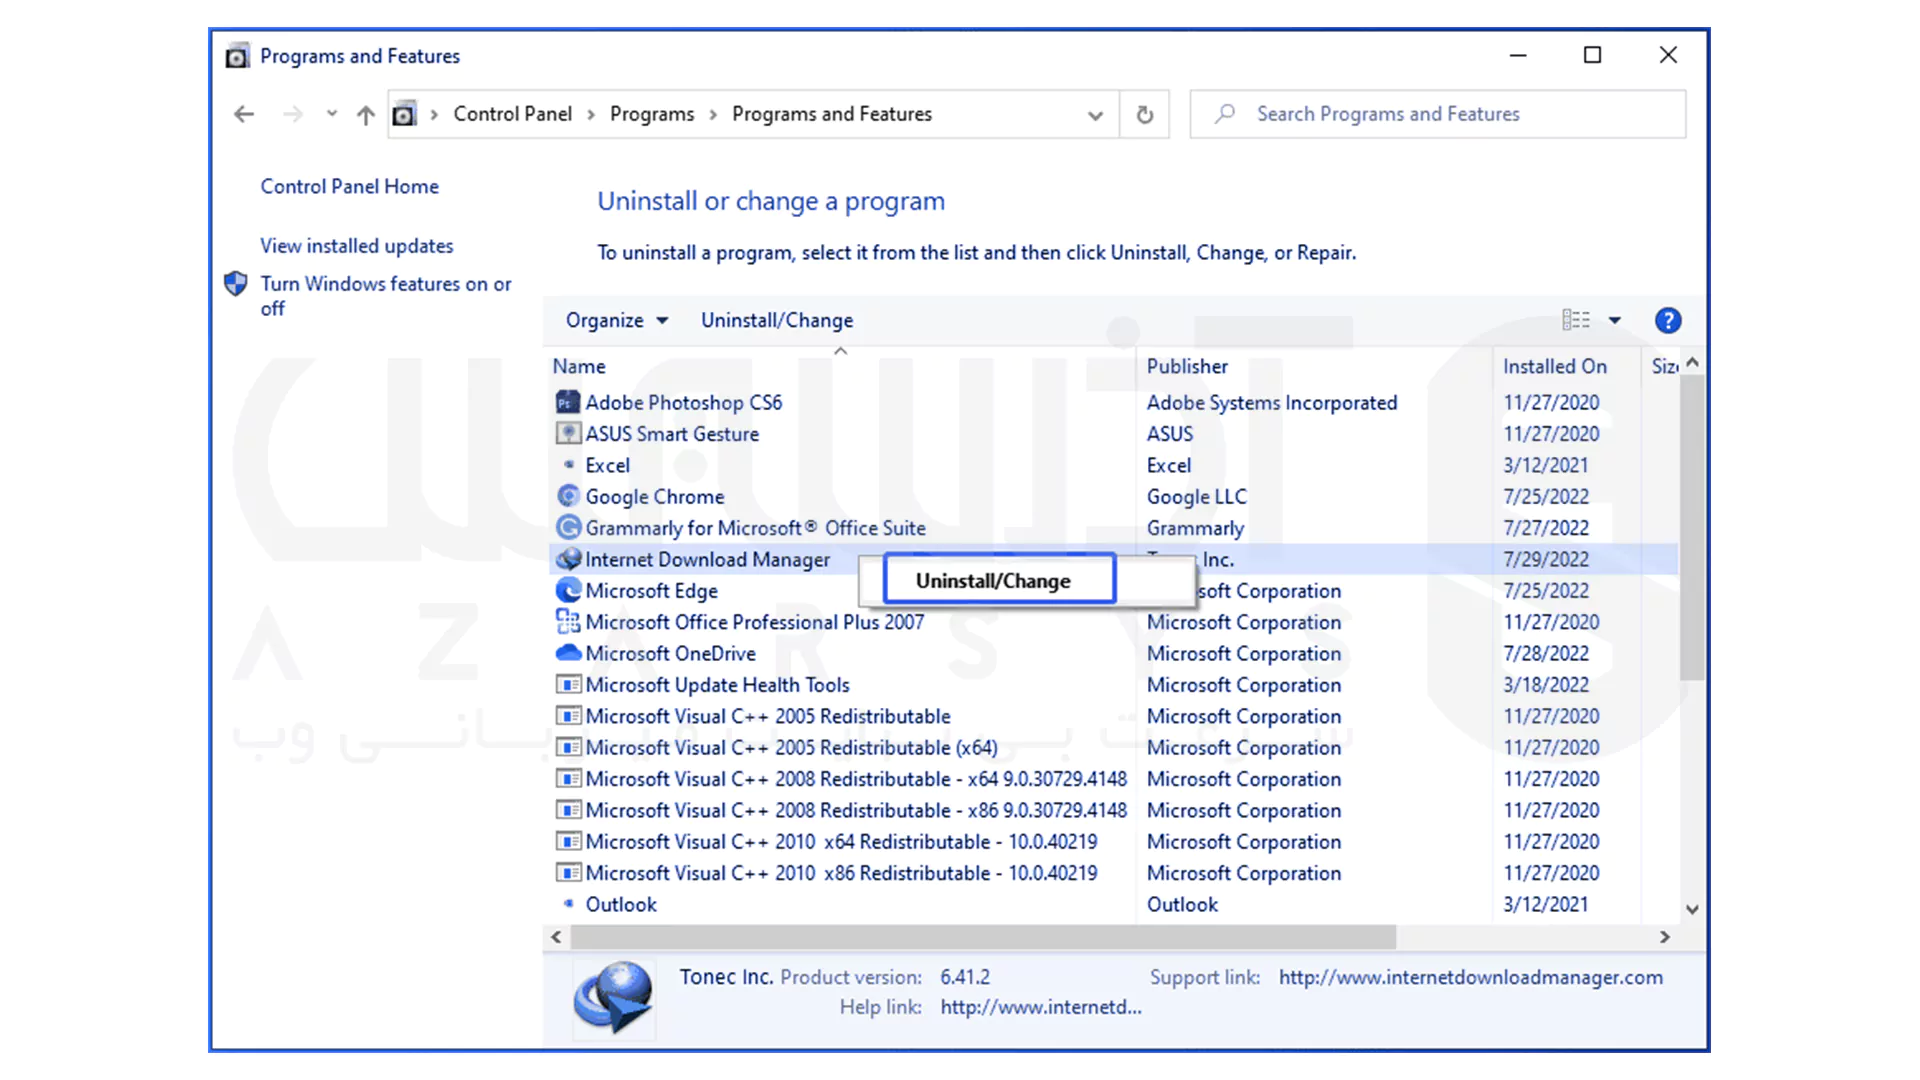Click the Microsoft Office Professional Plus 2007 icon

(x=568, y=621)
